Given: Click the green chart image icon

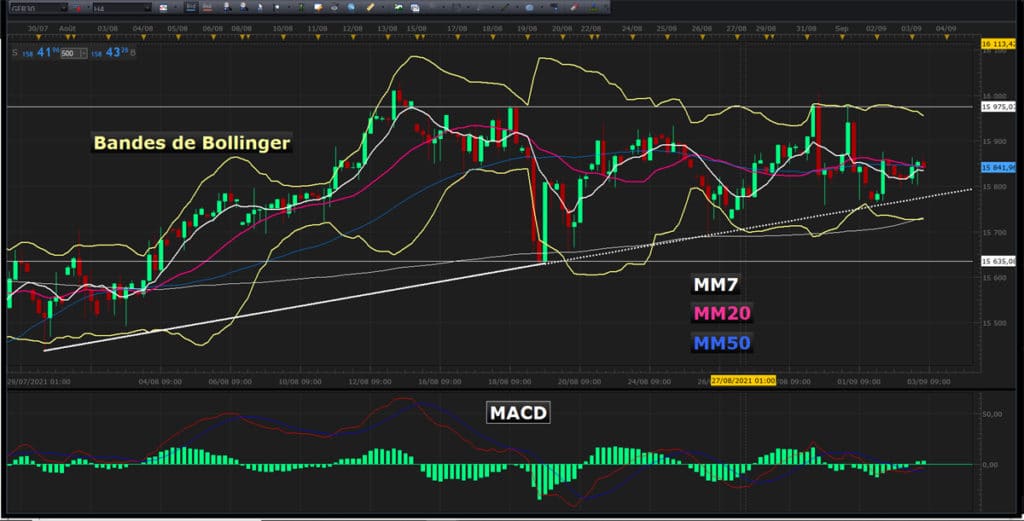Looking at the screenshot, I should (399, 8).
